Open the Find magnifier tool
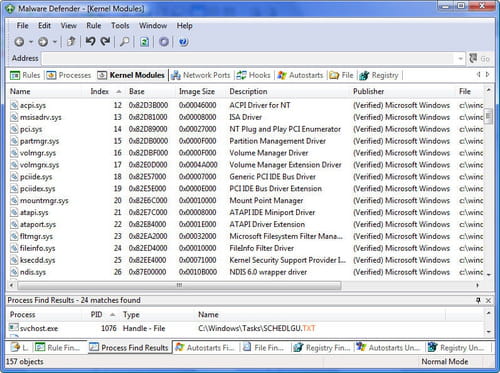 (125, 42)
